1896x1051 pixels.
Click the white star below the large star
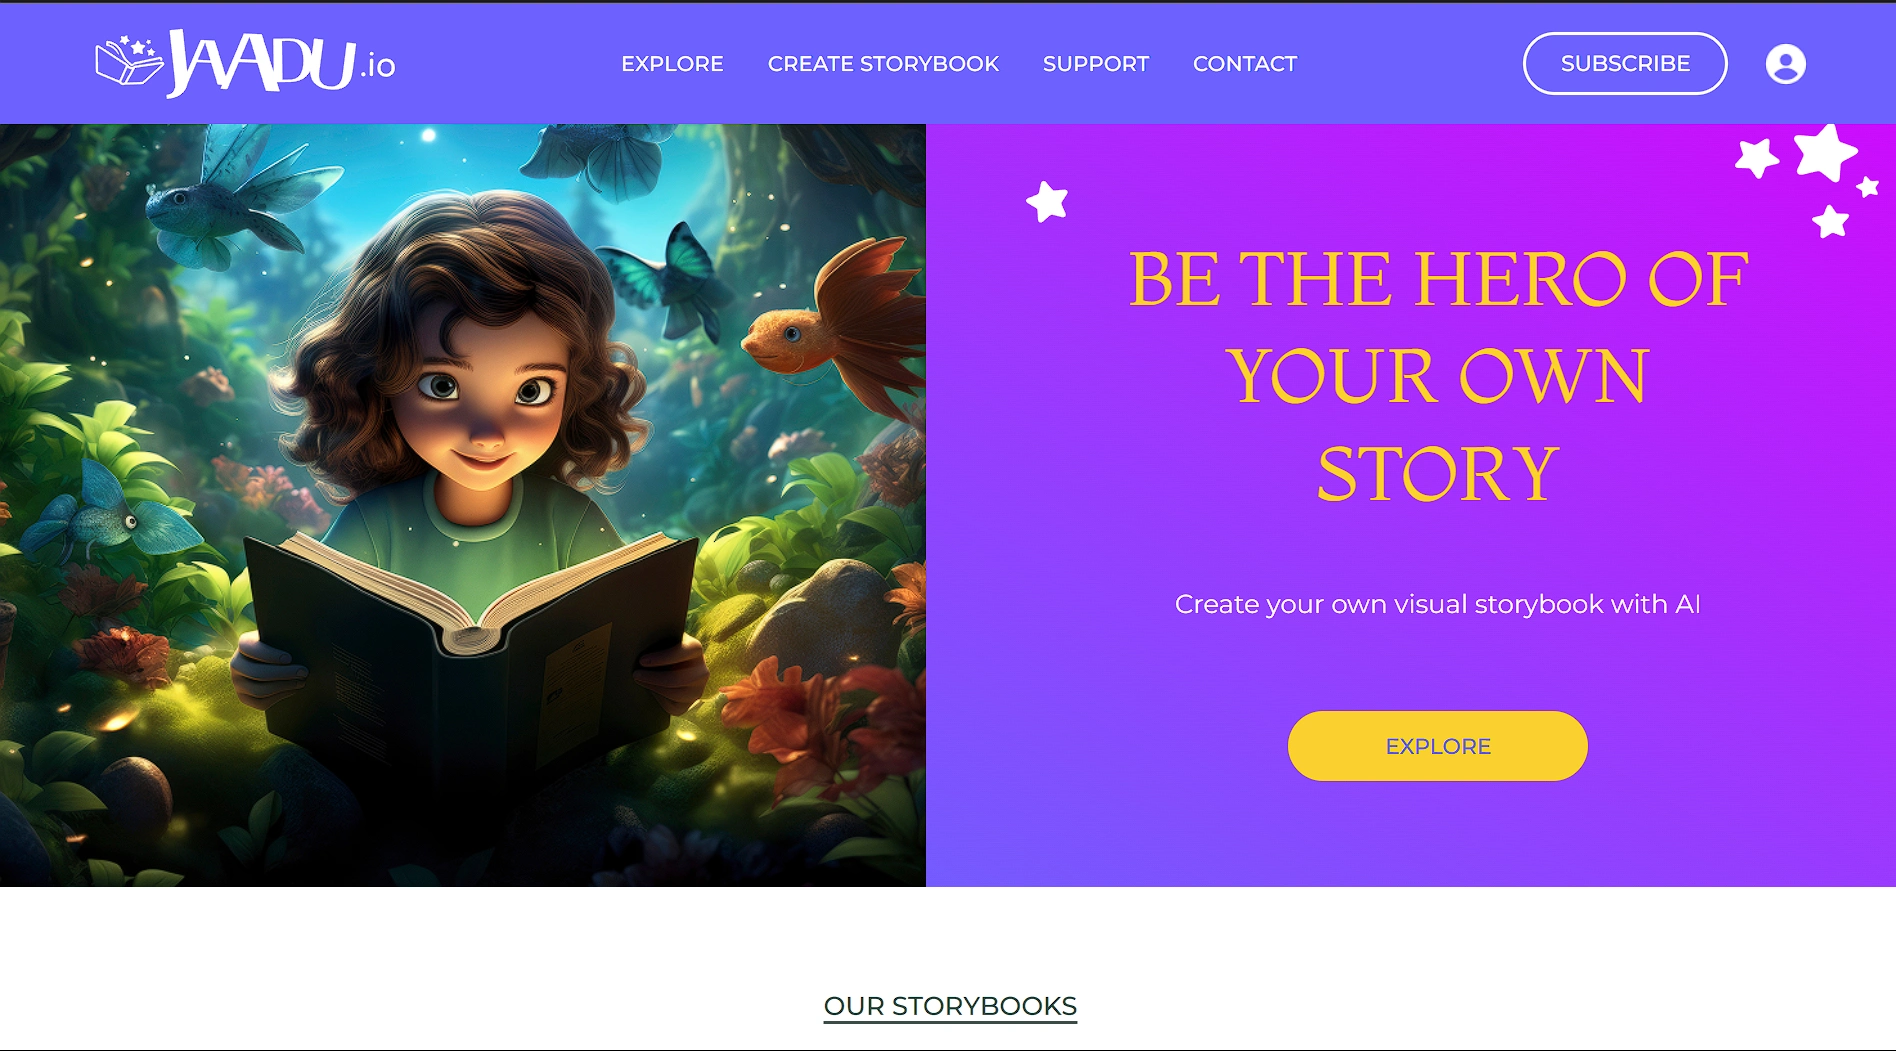coord(1830,221)
